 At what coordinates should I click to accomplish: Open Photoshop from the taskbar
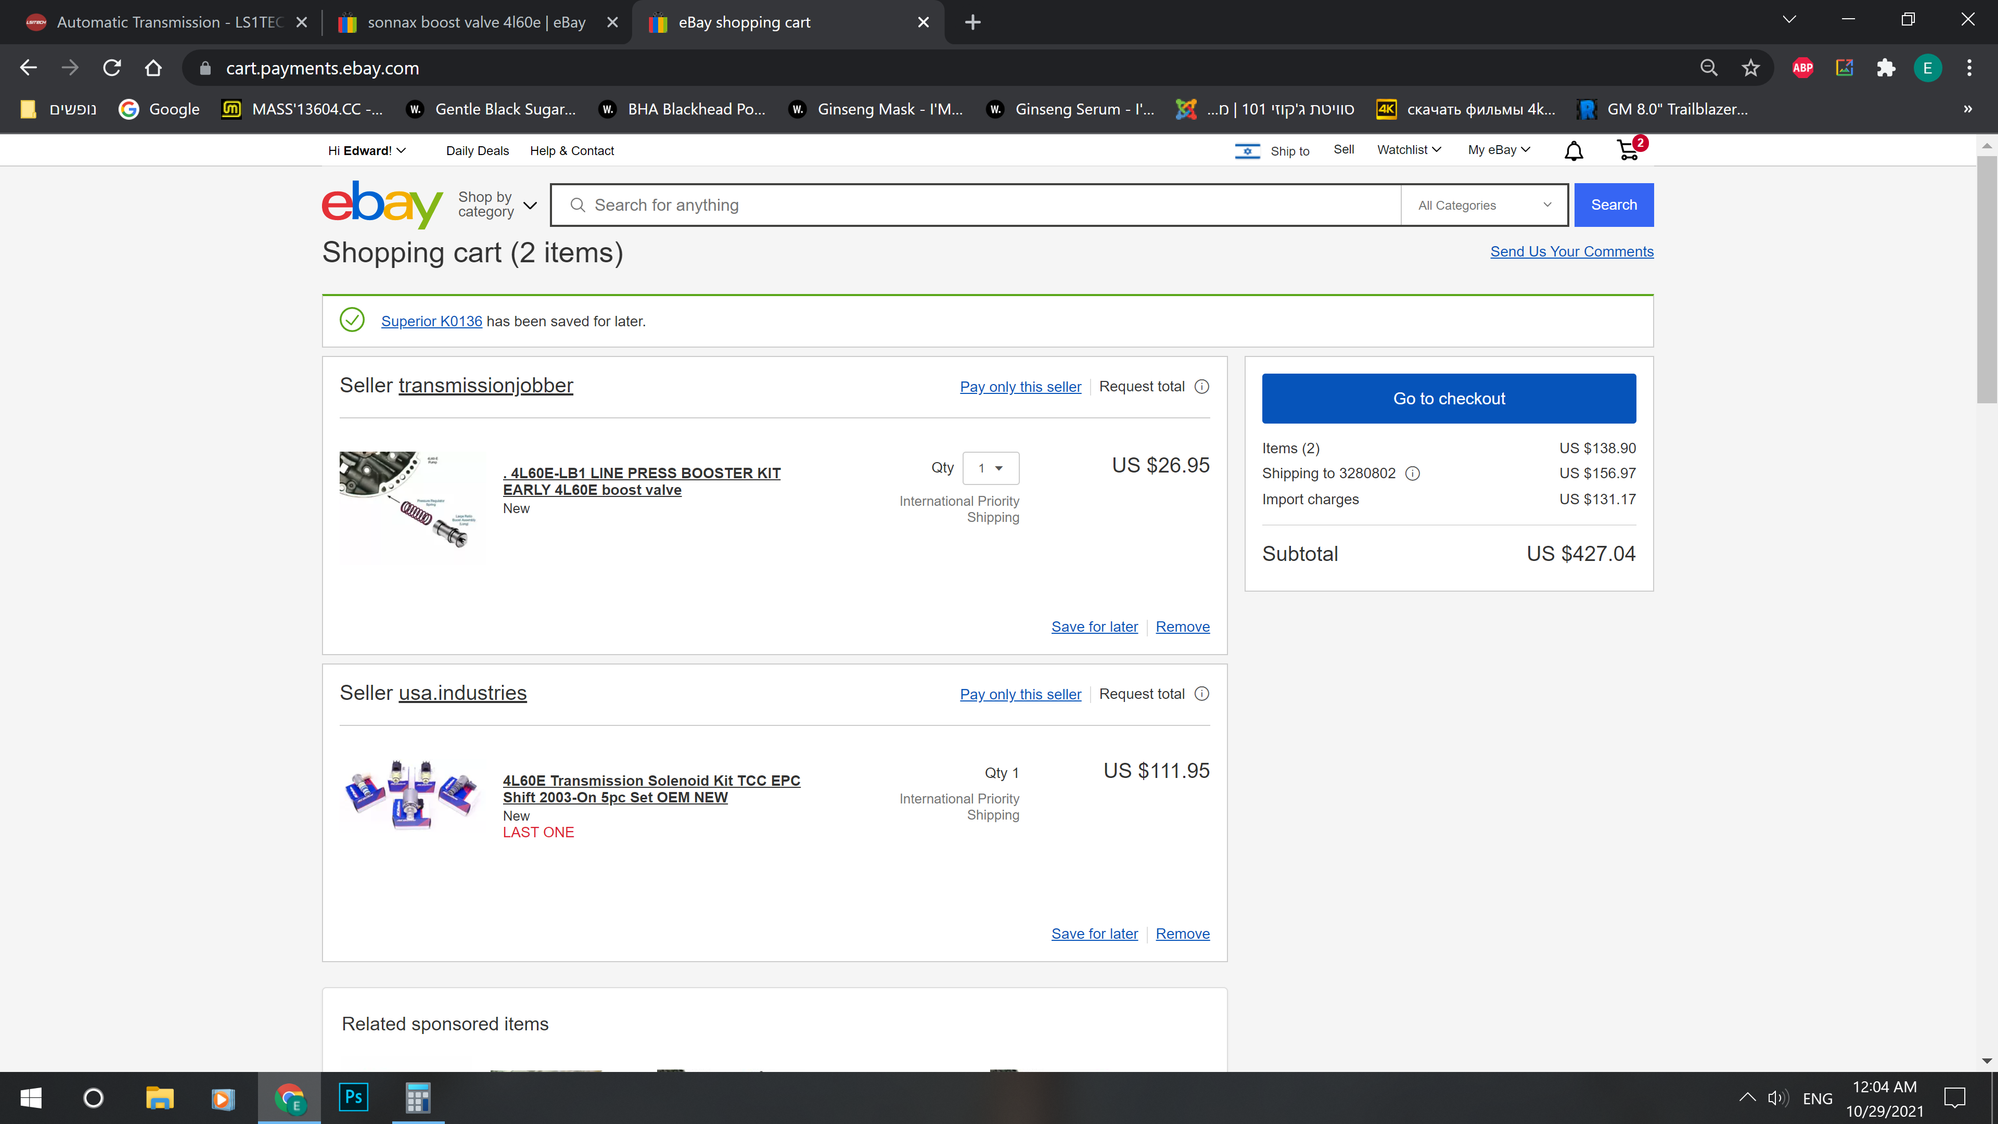pyautogui.click(x=354, y=1097)
